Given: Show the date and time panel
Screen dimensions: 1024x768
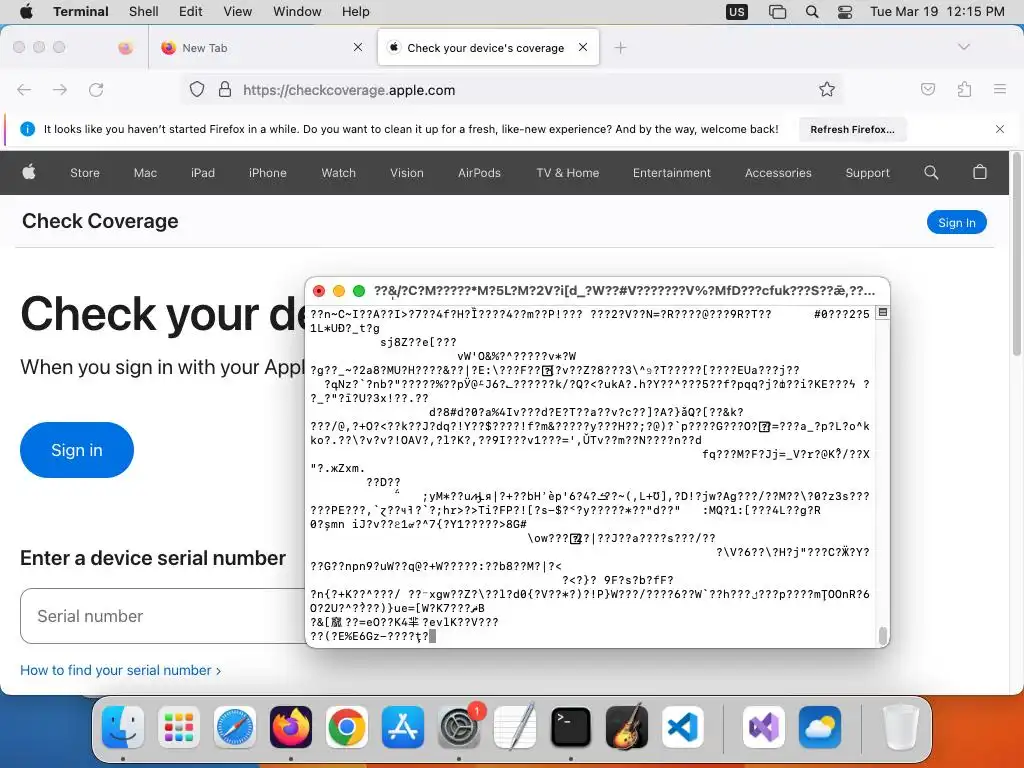Looking at the screenshot, I should tap(937, 11).
